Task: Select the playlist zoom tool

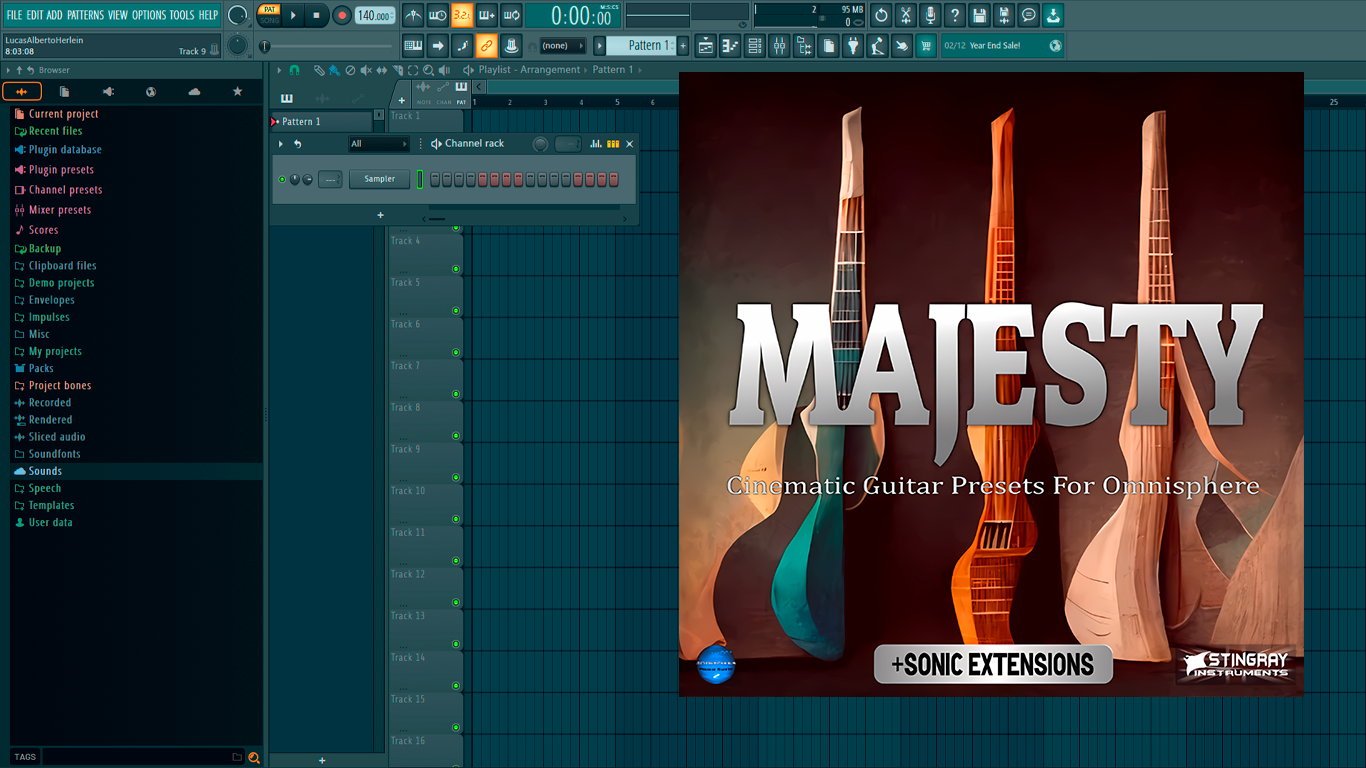Action: (428, 70)
